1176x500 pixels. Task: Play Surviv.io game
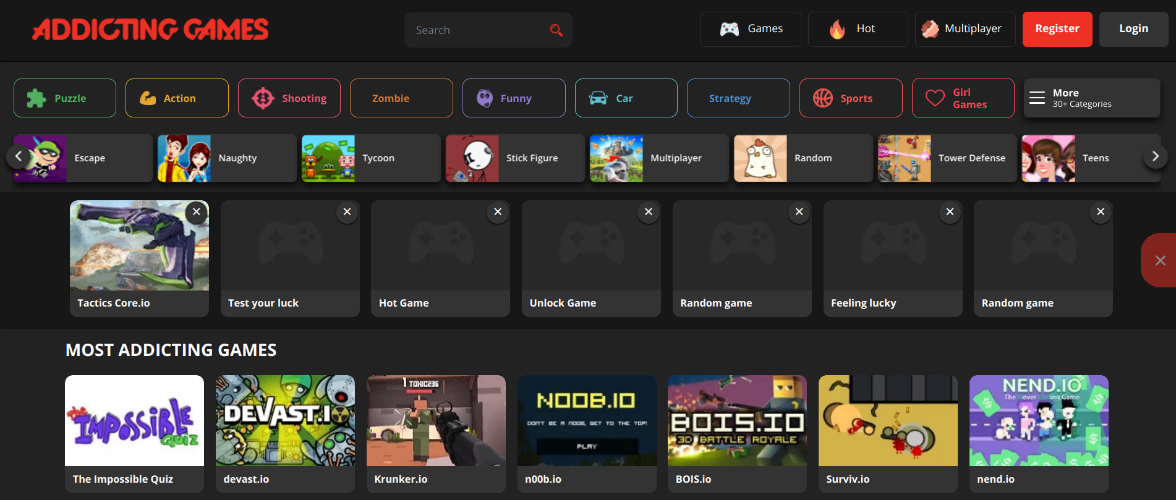pos(889,433)
